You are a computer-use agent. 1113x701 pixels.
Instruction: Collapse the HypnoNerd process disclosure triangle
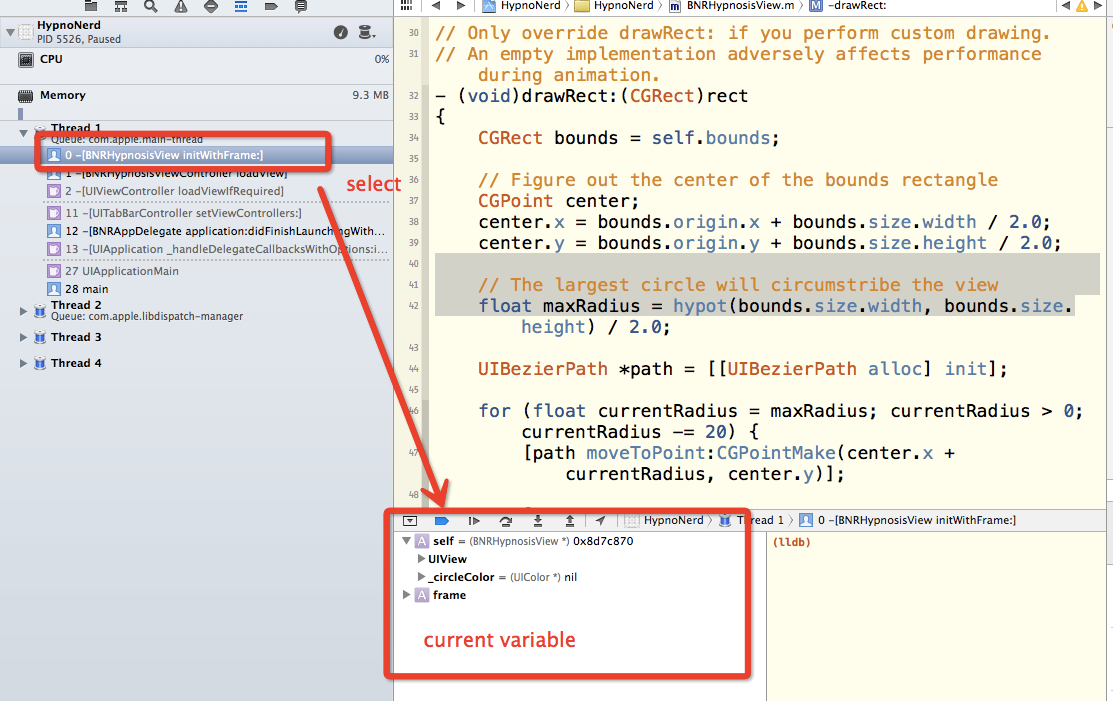point(10,32)
